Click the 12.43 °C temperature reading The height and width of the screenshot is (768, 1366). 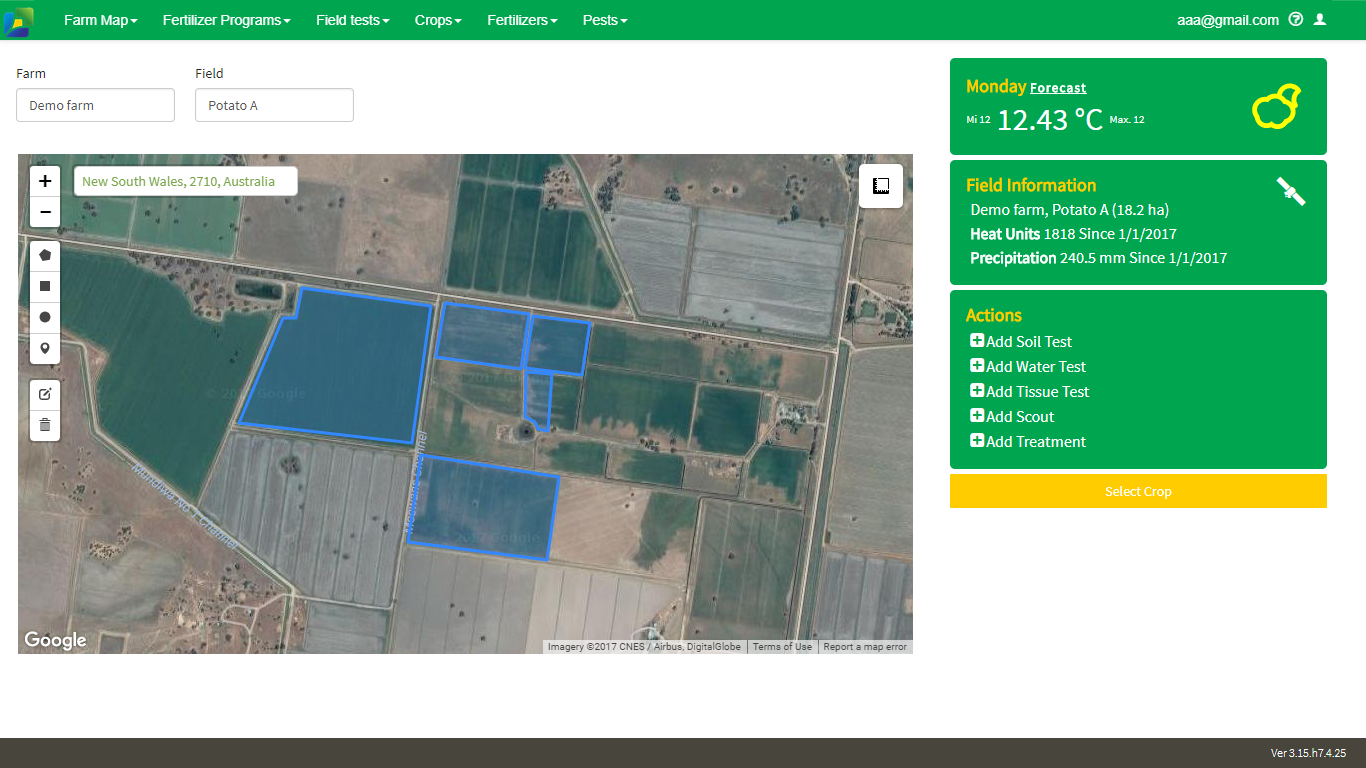point(1050,119)
